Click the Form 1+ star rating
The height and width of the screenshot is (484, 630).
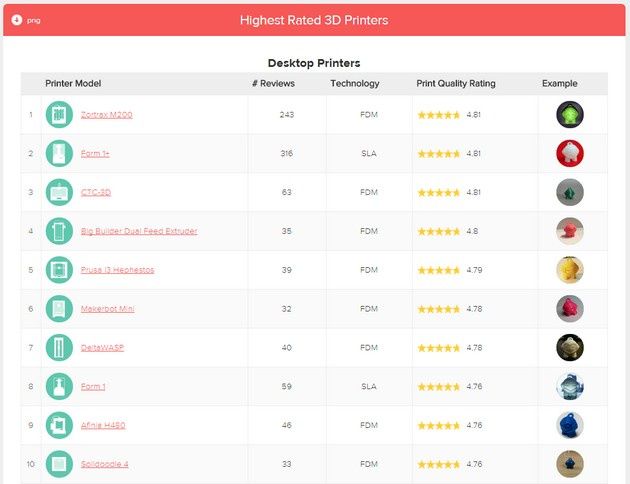(x=439, y=153)
